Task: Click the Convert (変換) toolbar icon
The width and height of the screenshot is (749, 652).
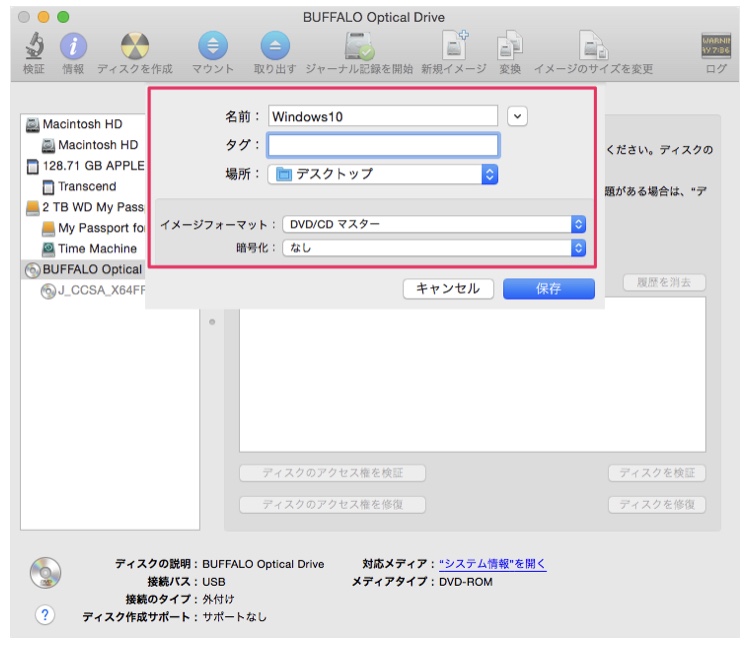Action: pyautogui.click(x=510, y=46)
